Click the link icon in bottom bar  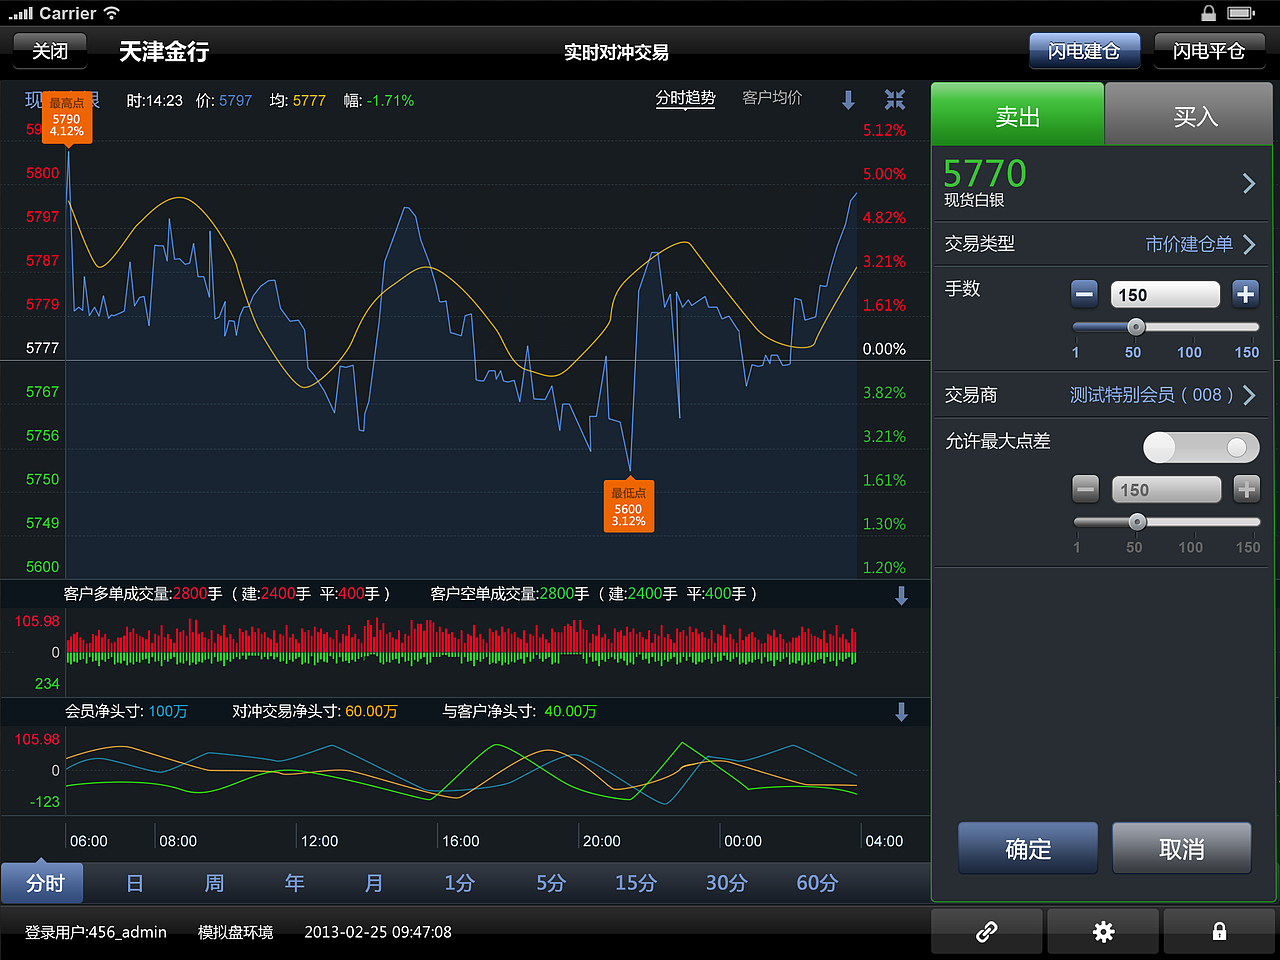click(987, 932)
